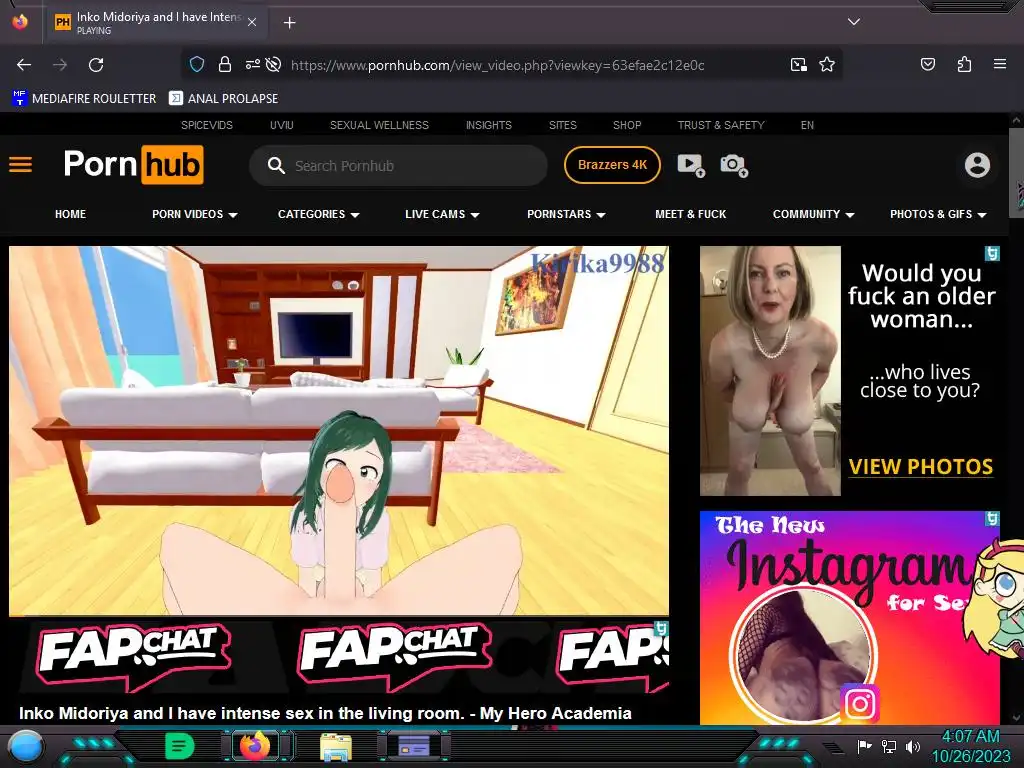Click the VIEW PHOTOS ad link
The image size is (1024, 768).
coord(921,467)
